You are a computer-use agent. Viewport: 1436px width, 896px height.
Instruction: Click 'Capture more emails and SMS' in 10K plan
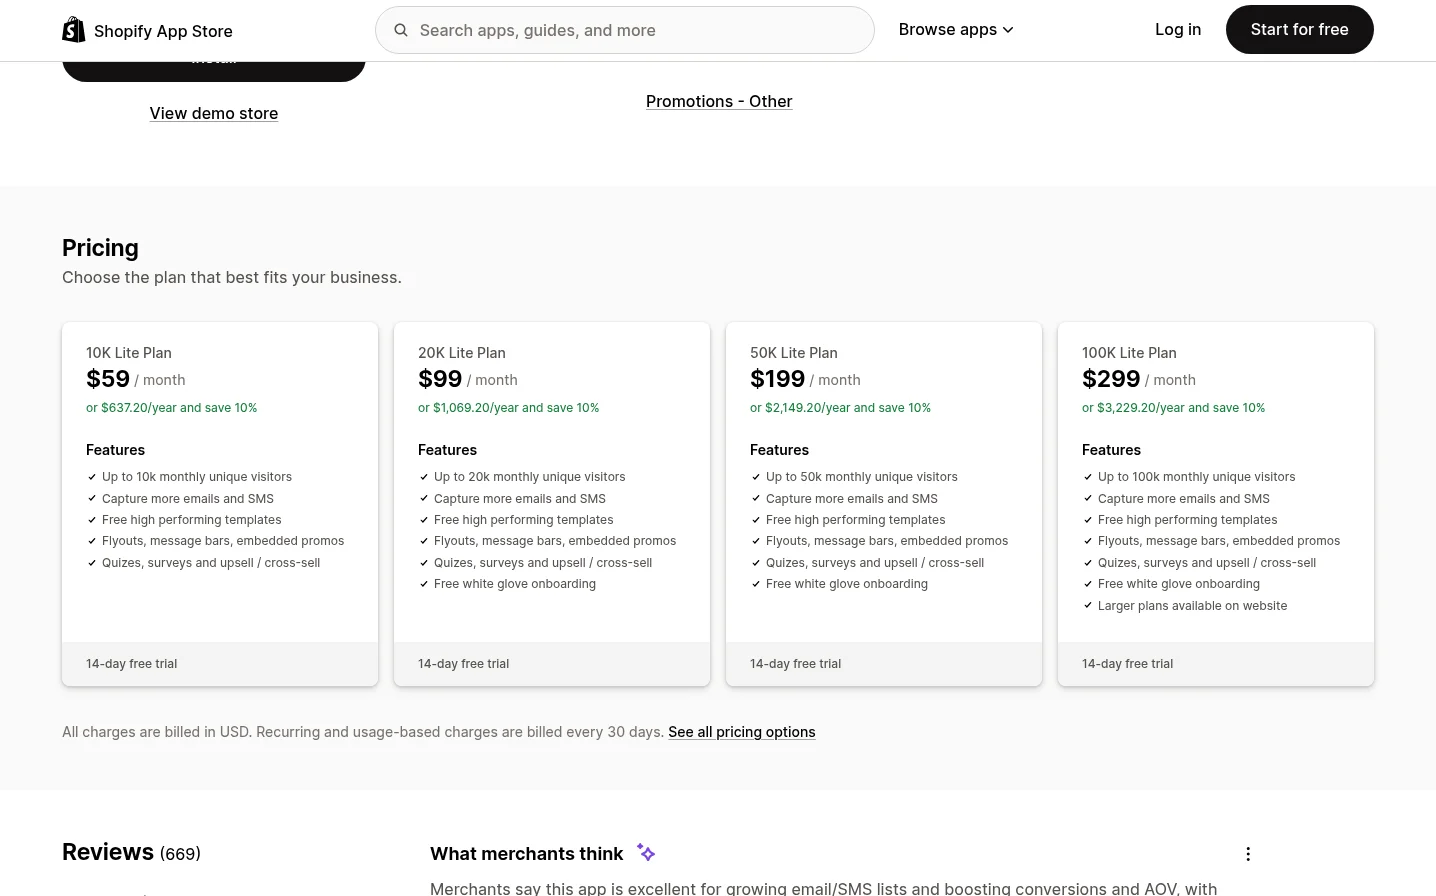188,499
